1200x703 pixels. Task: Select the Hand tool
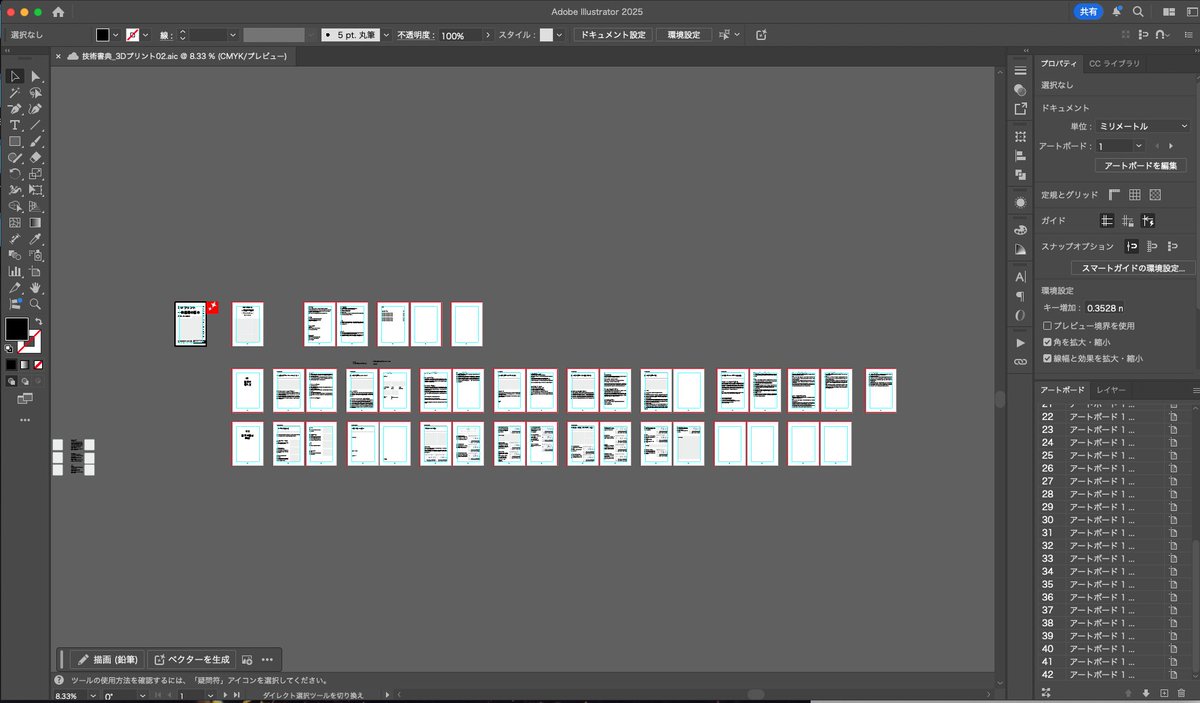coord(36,287)
